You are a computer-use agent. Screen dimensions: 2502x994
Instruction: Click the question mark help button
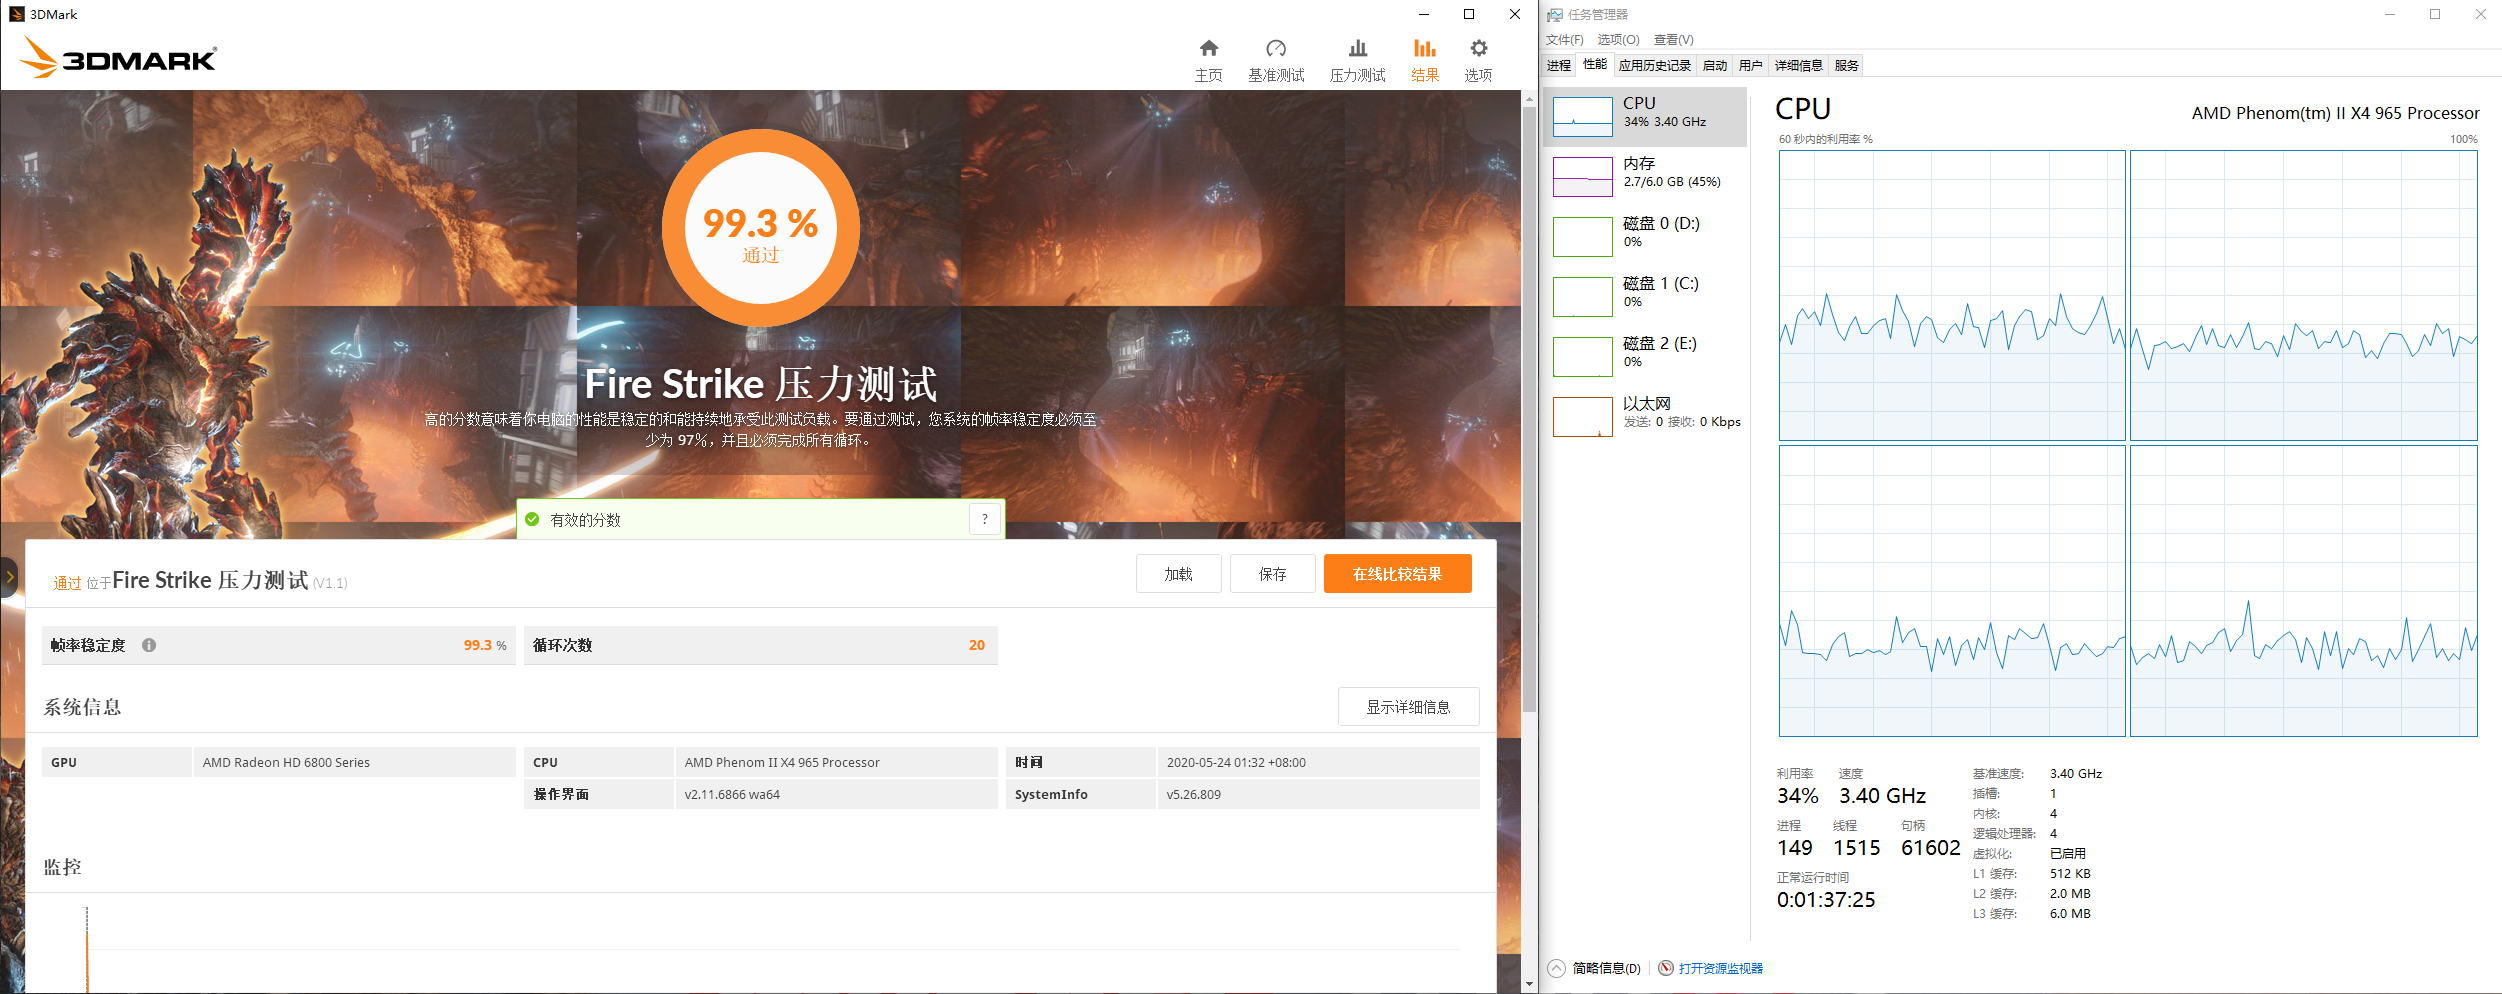pyautogui.click(x=985, y=519)
